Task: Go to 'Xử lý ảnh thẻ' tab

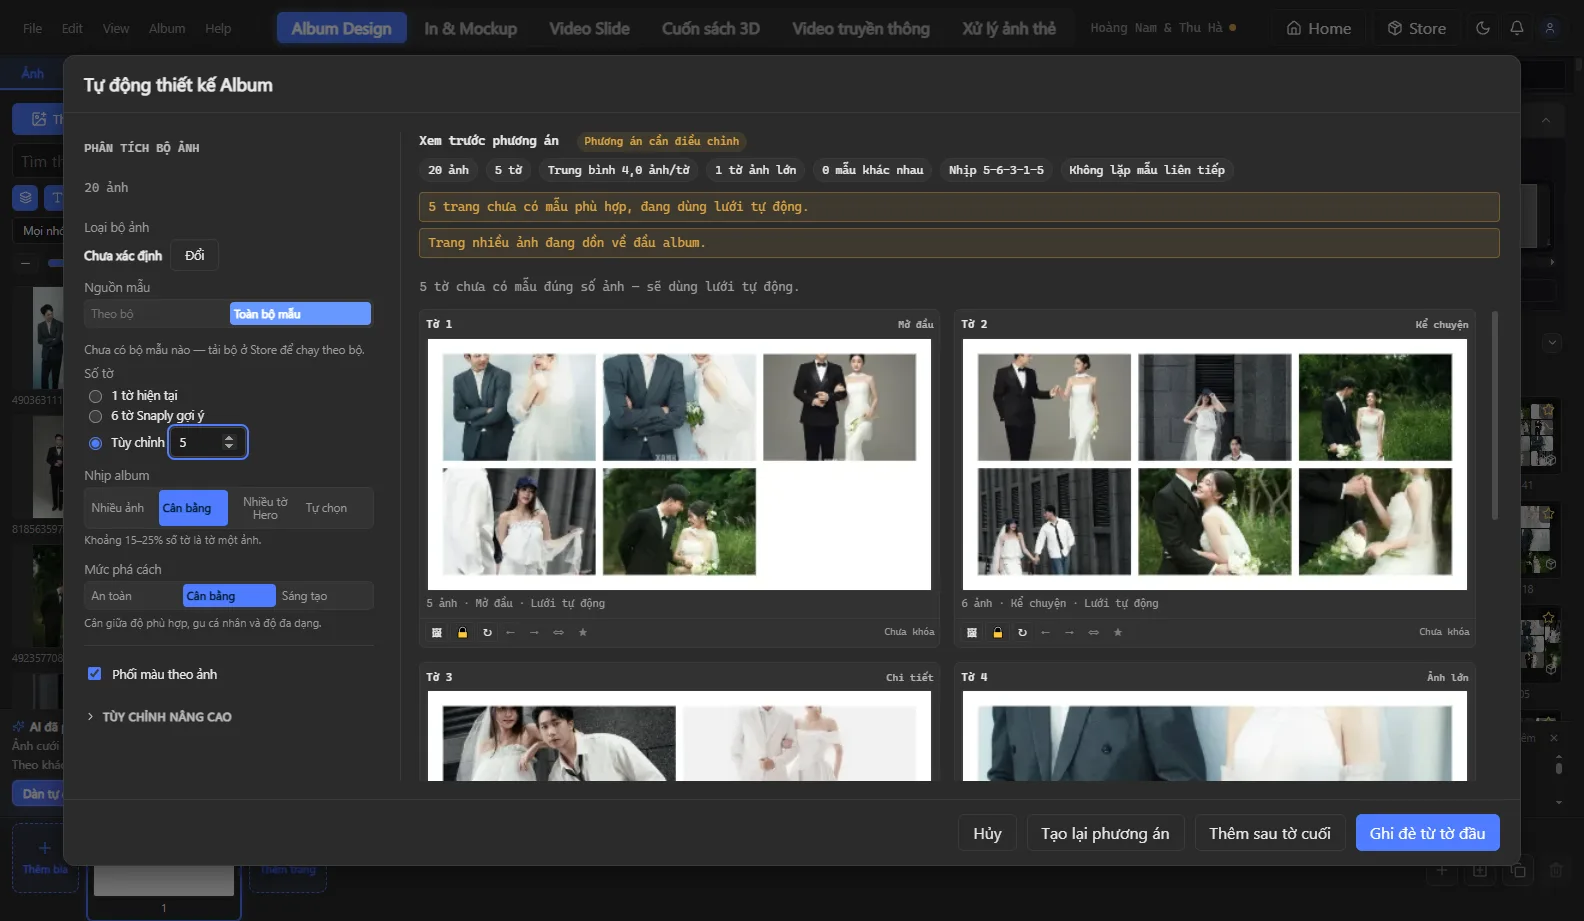Action: click(x=1009, y=28)
